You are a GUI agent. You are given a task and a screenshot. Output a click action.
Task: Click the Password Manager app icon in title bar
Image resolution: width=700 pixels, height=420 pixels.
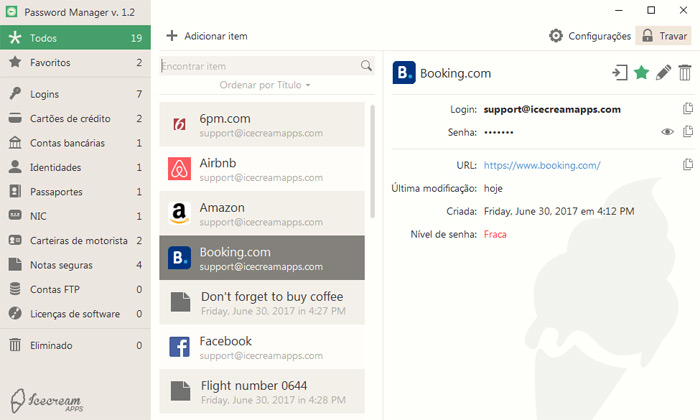coord(12,12)
